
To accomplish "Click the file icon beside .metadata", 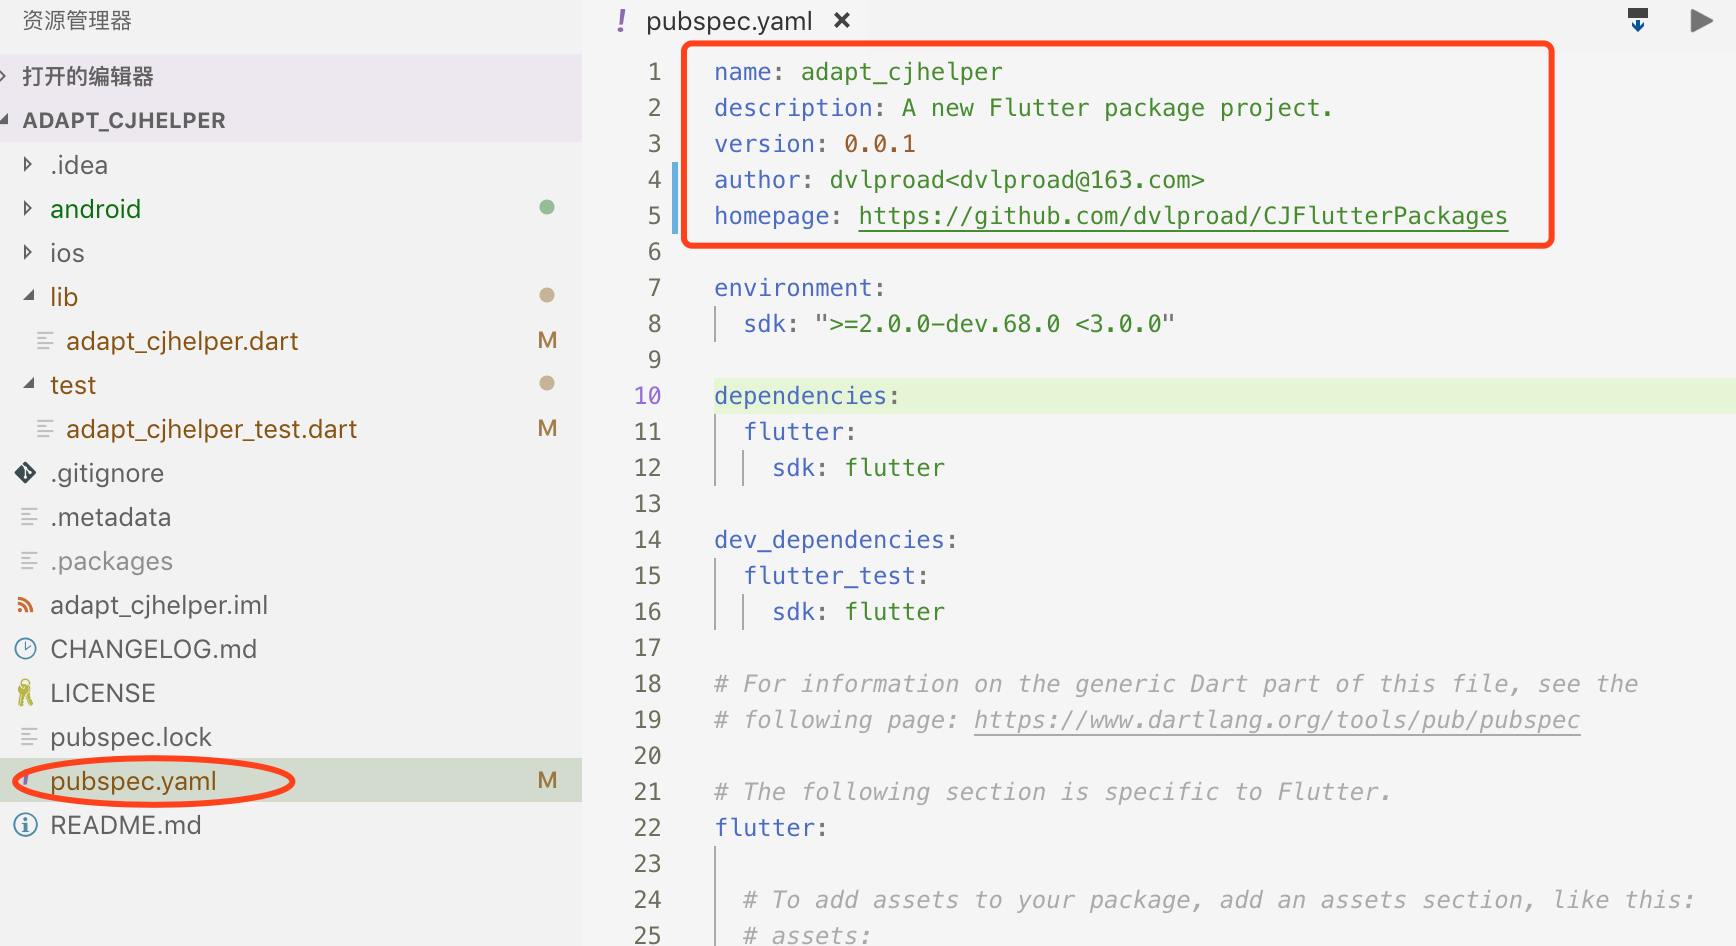I will [29, 517].
